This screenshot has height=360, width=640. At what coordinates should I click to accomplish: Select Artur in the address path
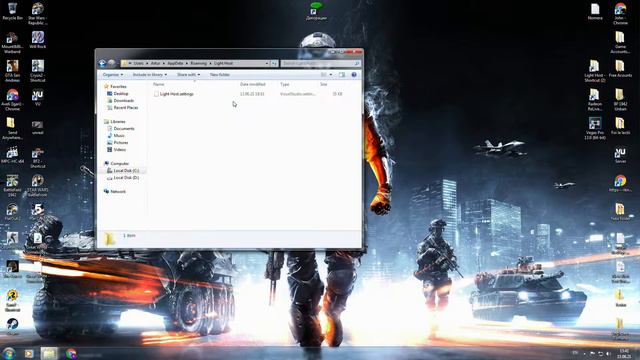click(156, 63)
